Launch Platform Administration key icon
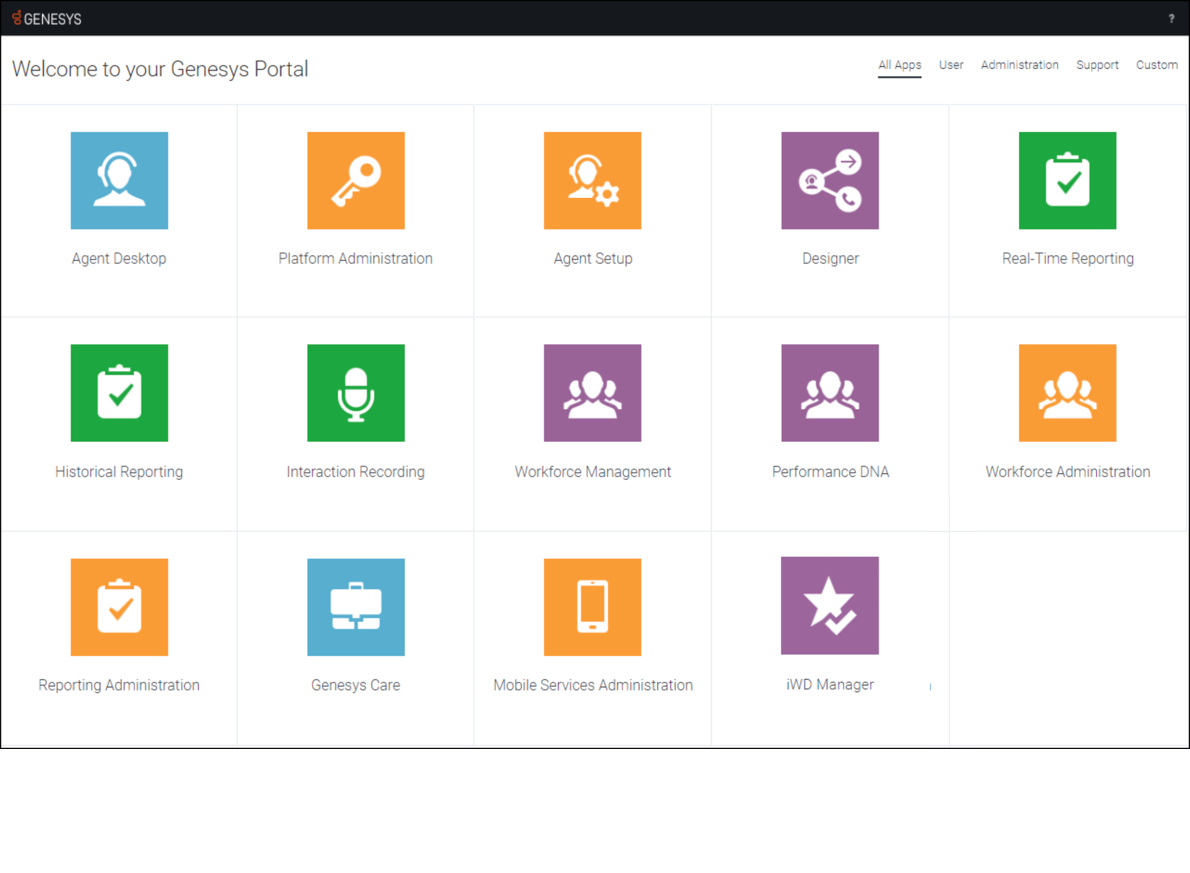 tap(356, 181)
